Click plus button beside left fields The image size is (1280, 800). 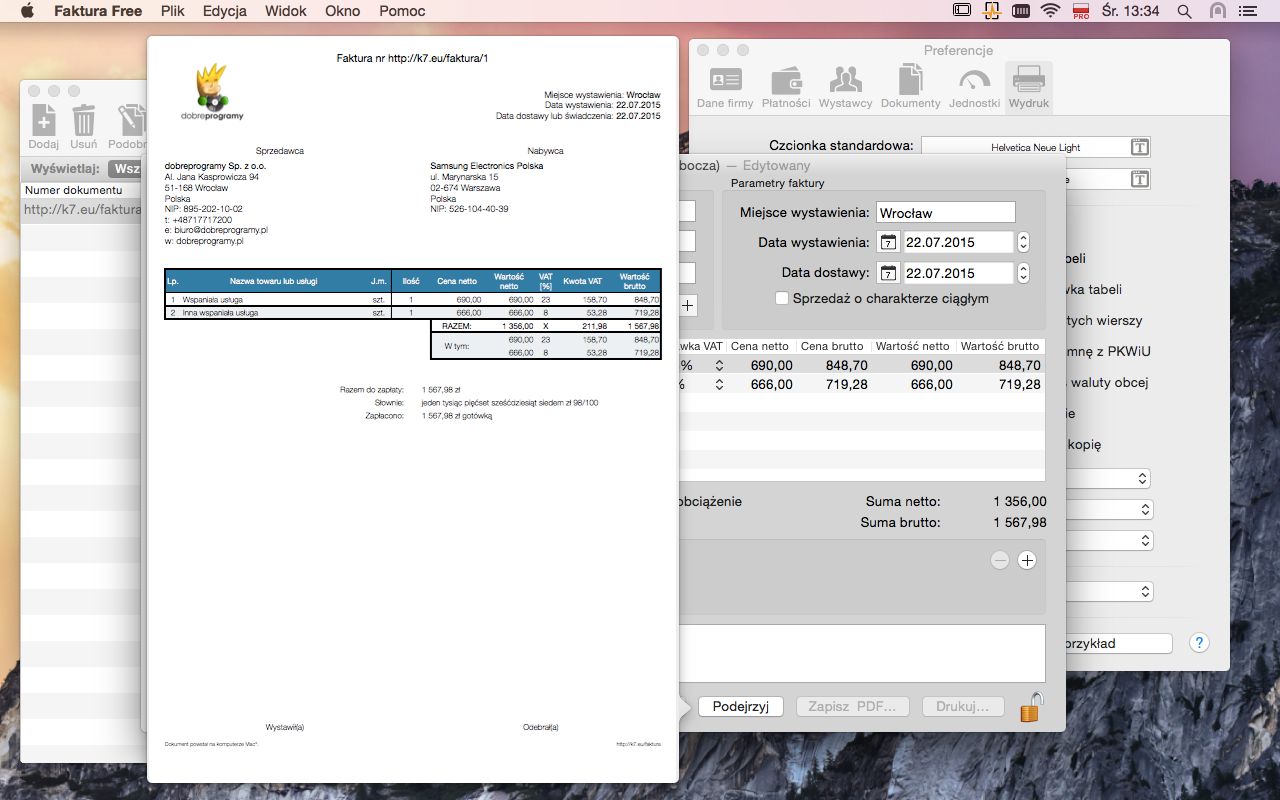(689, 306)
